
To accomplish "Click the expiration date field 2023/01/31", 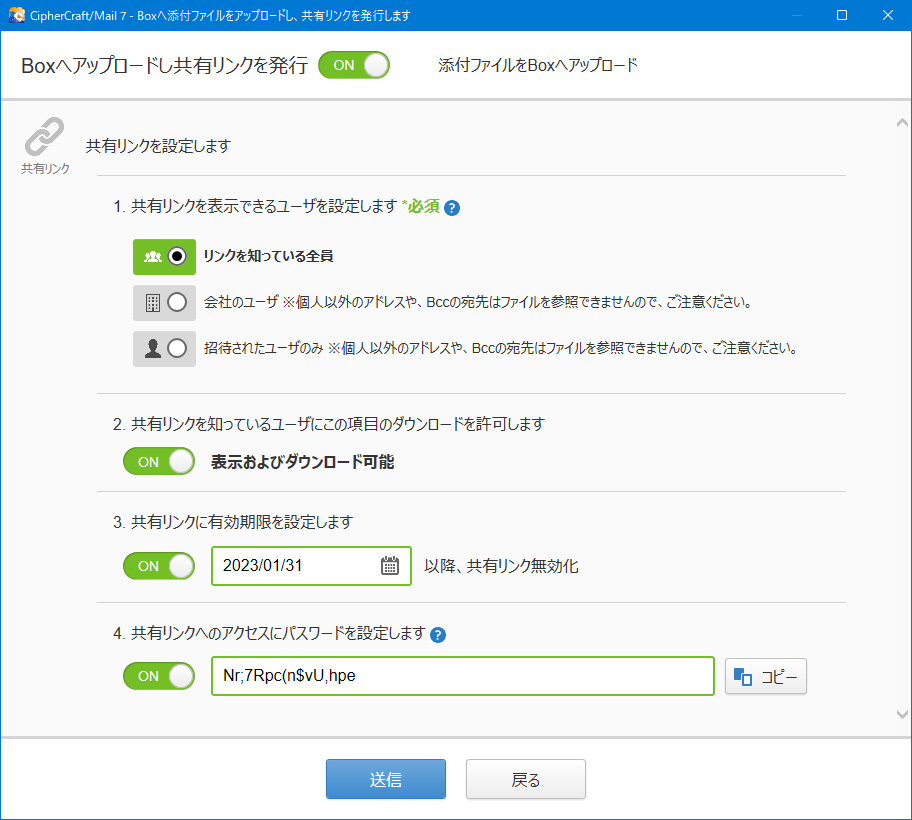I will click(311, 566).
